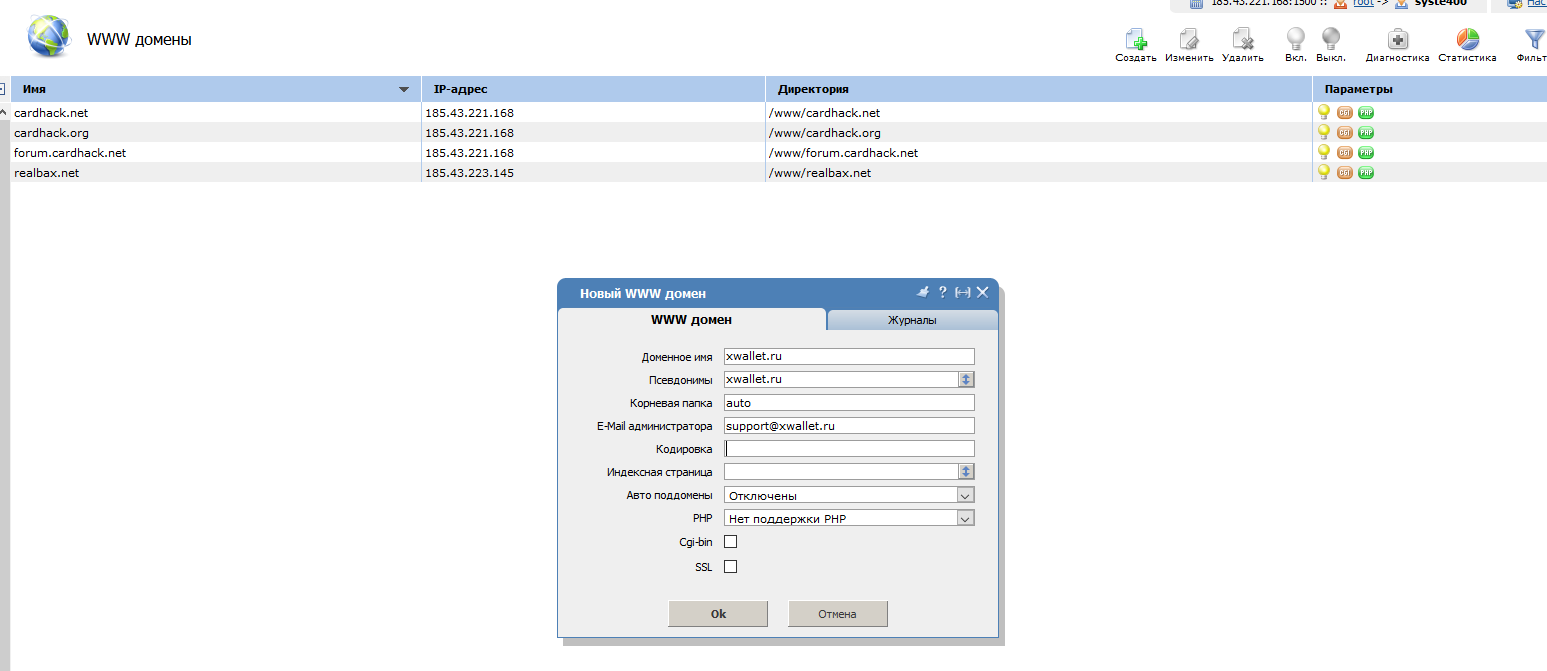
Task: Click the CGI icon in cardhack.org row
Action: click(1345, 133)
